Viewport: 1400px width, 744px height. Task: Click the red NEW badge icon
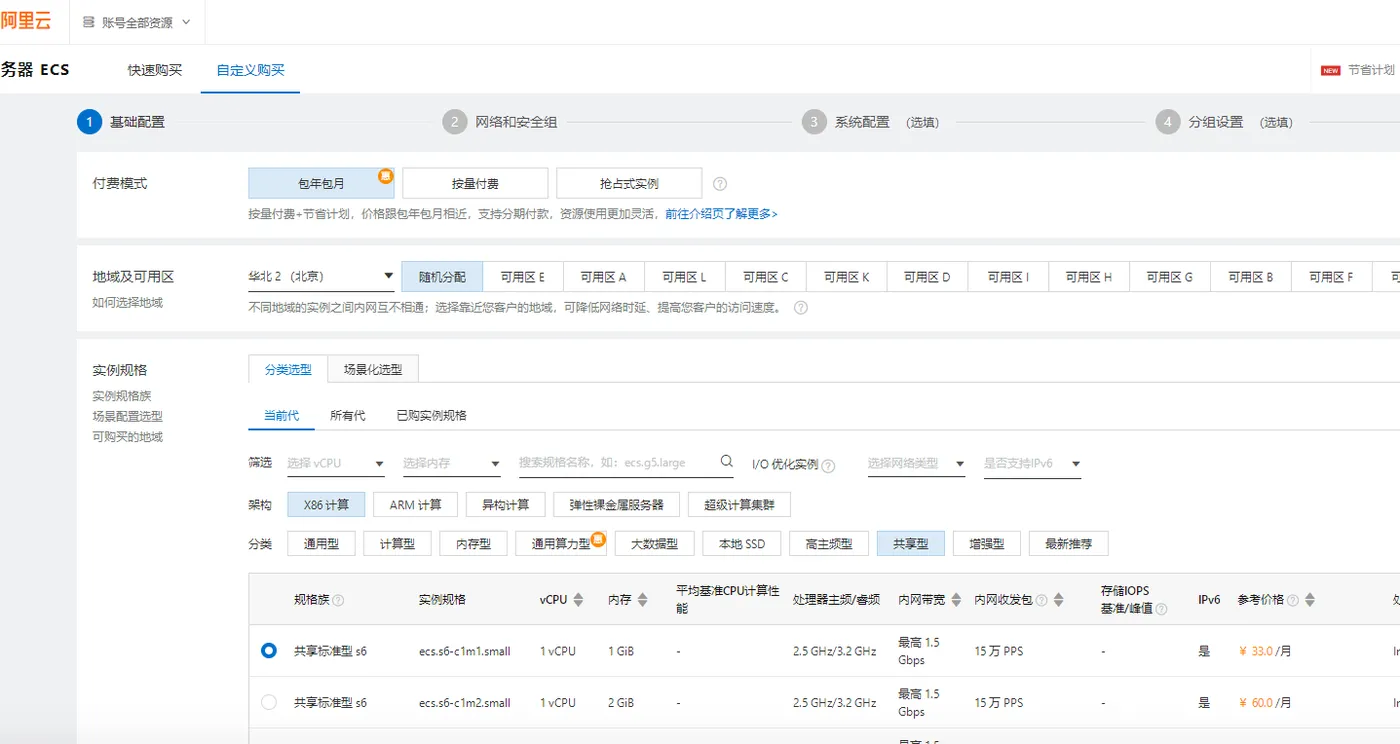pyautogui.click(x=1330, y=71)
